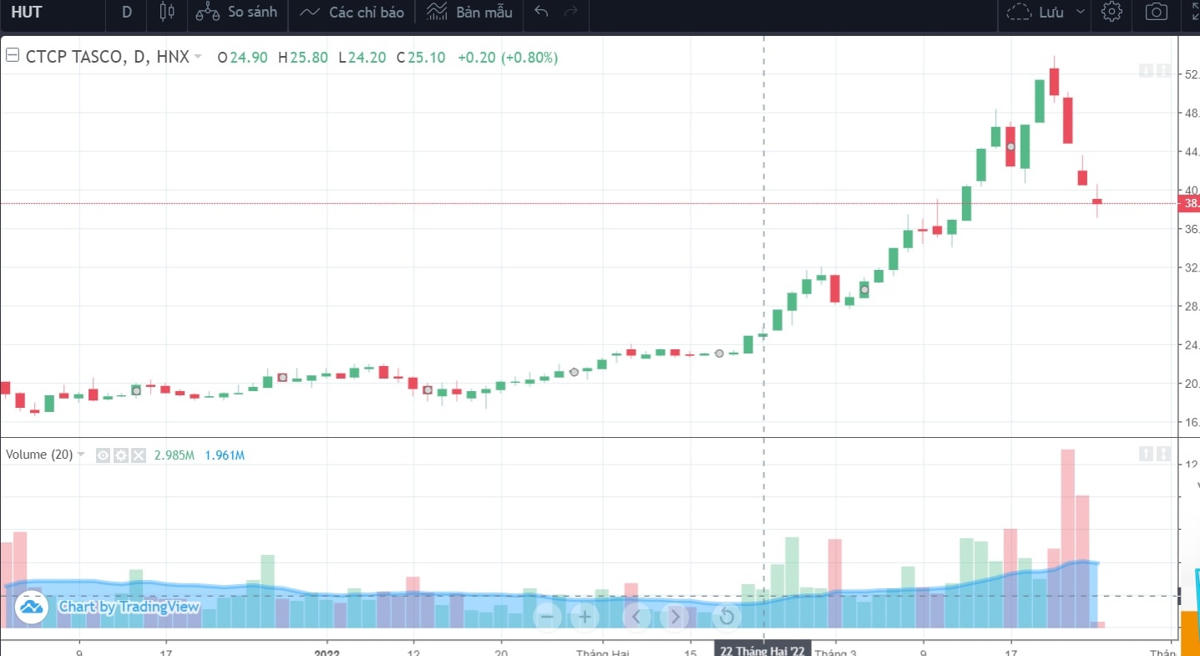Reset the chart view
This screenshot has height=656, width=1200.
pyautogui.click(x=727, y=616)
